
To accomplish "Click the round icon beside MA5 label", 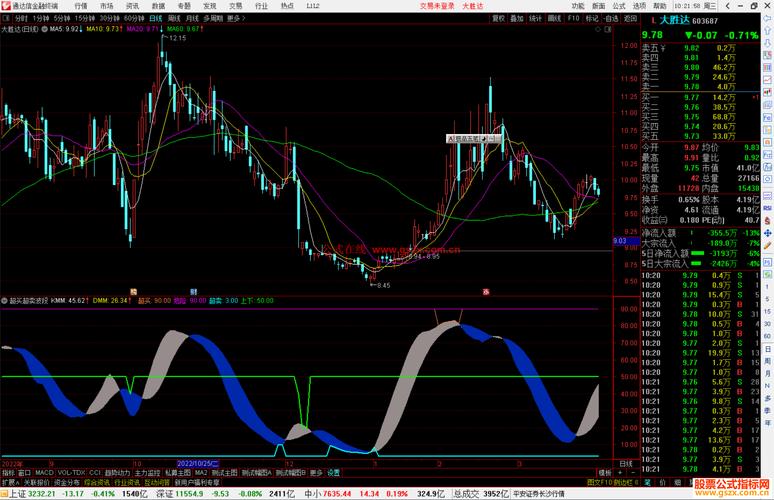I will [44, 29].
